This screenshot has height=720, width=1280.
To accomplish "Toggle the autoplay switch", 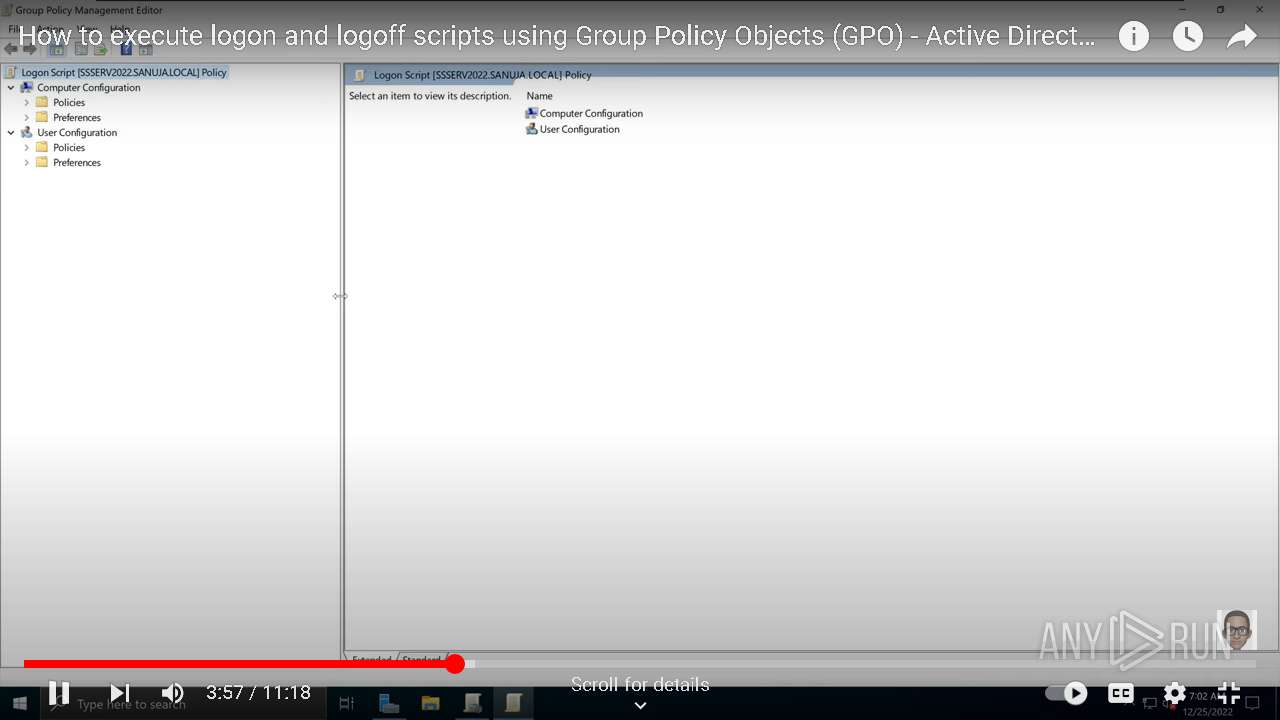I will (x=1066, y=692).
